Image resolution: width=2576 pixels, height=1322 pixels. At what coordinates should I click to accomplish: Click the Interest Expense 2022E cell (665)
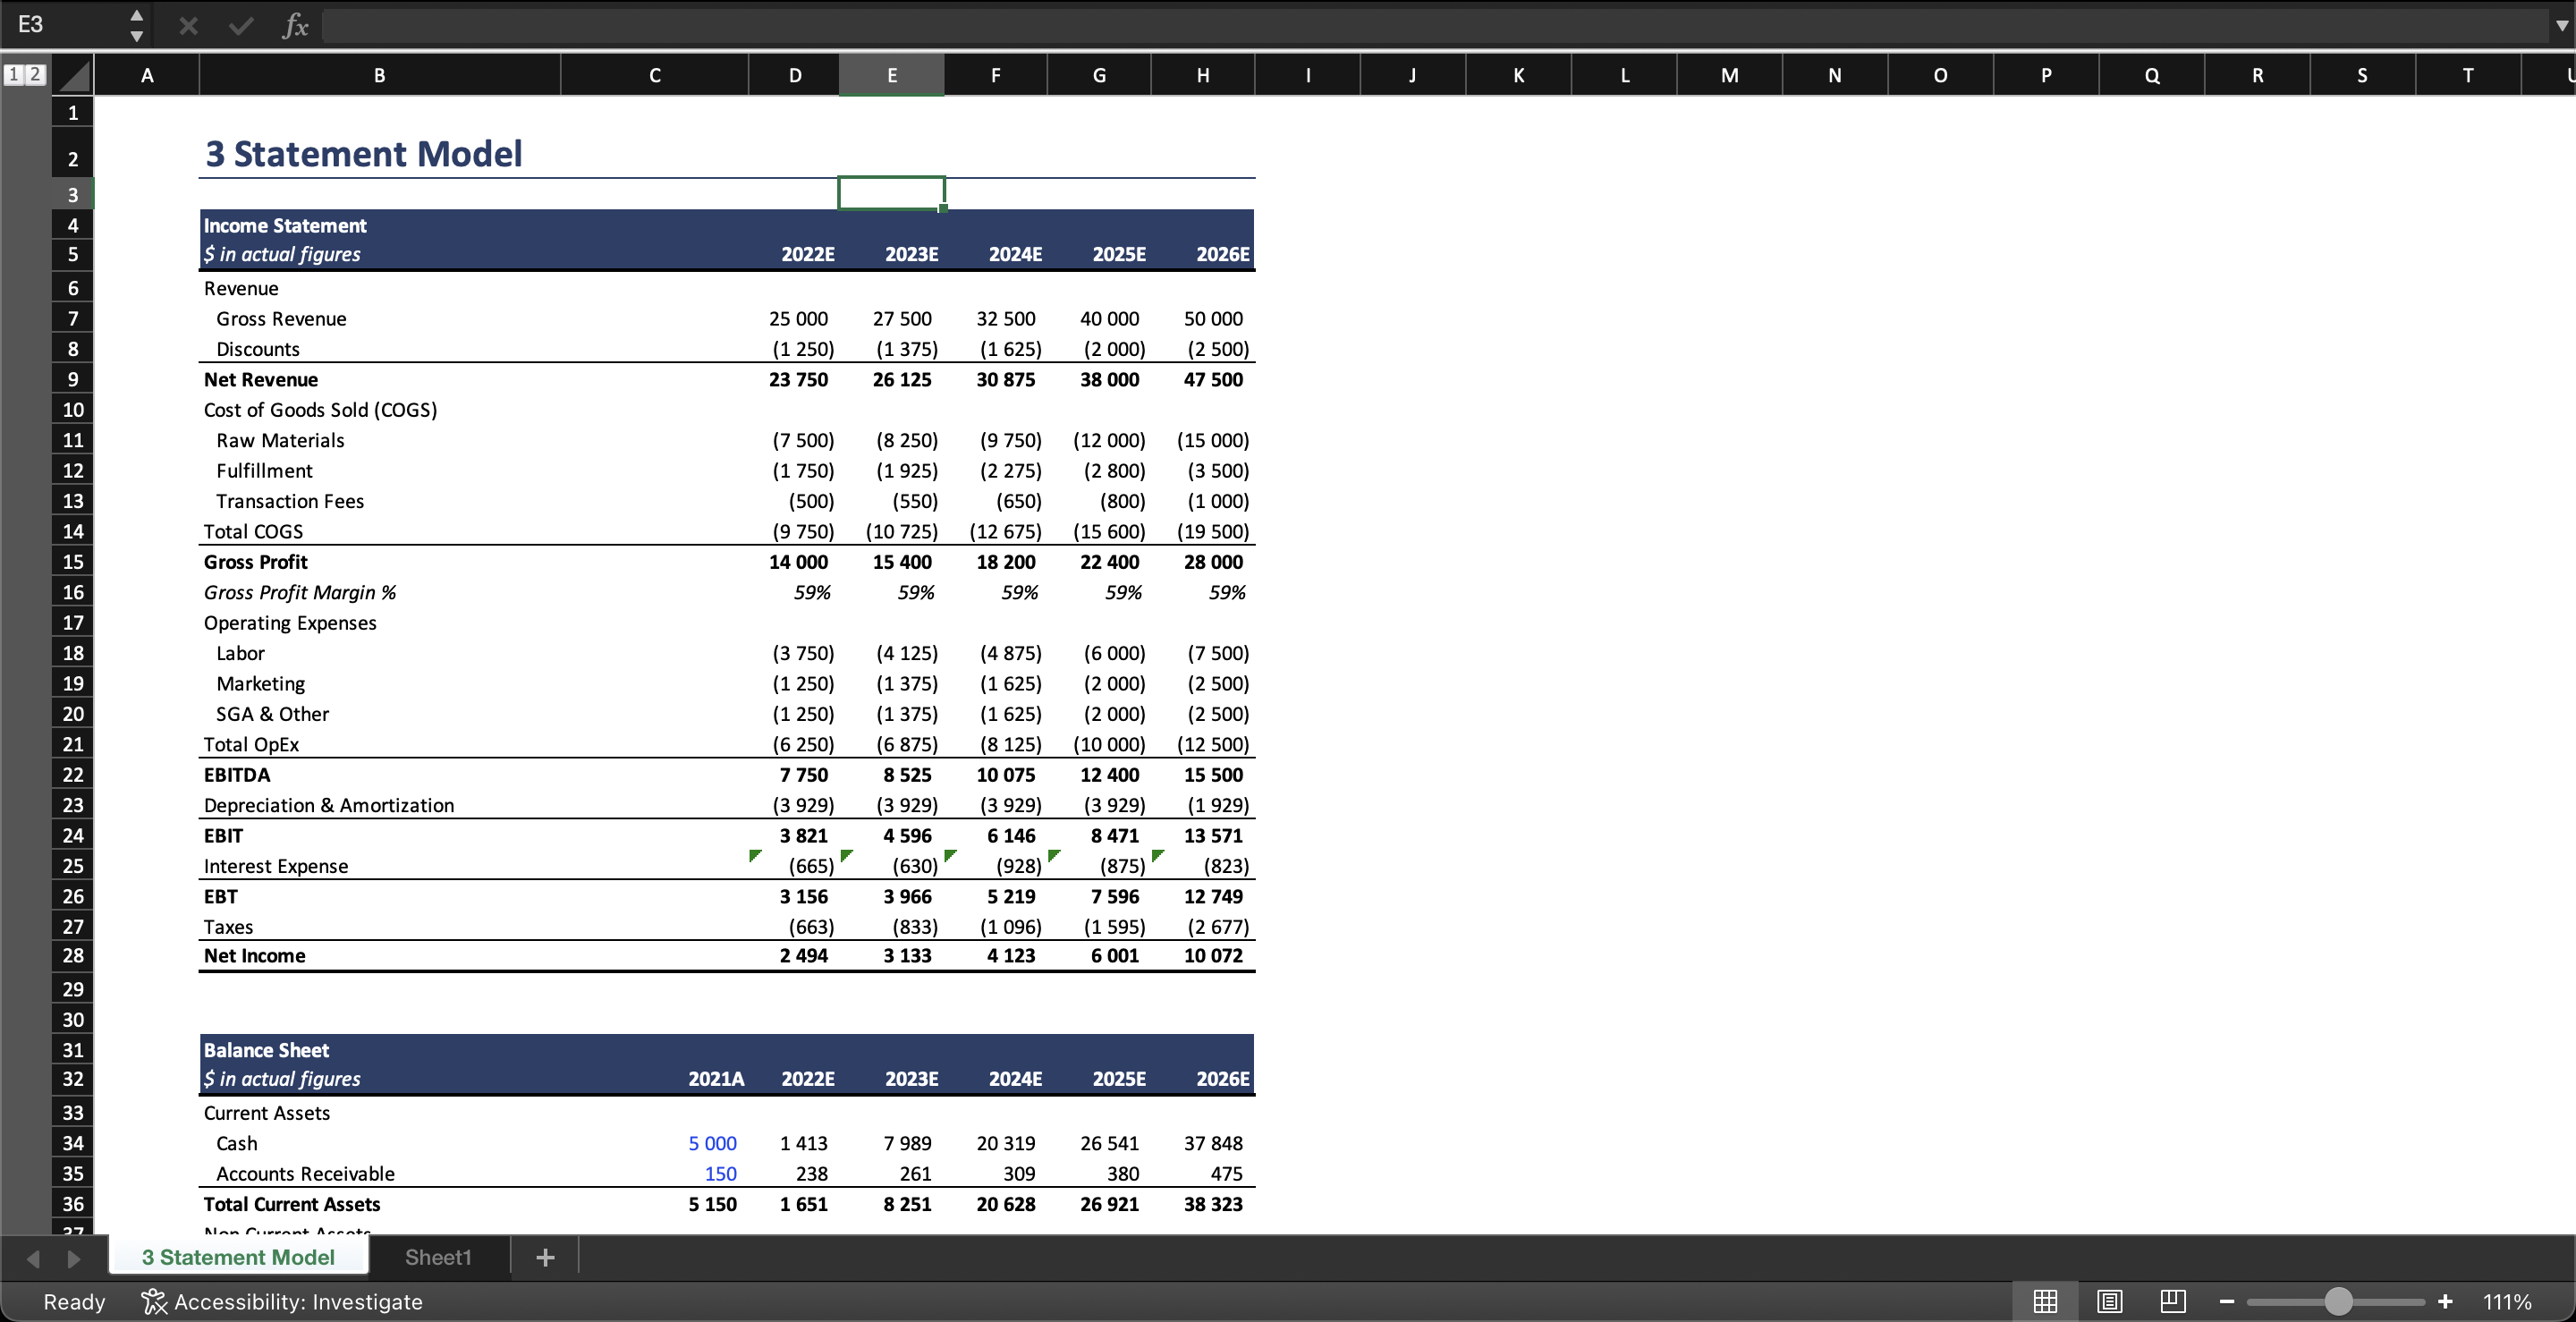(811, 866)
